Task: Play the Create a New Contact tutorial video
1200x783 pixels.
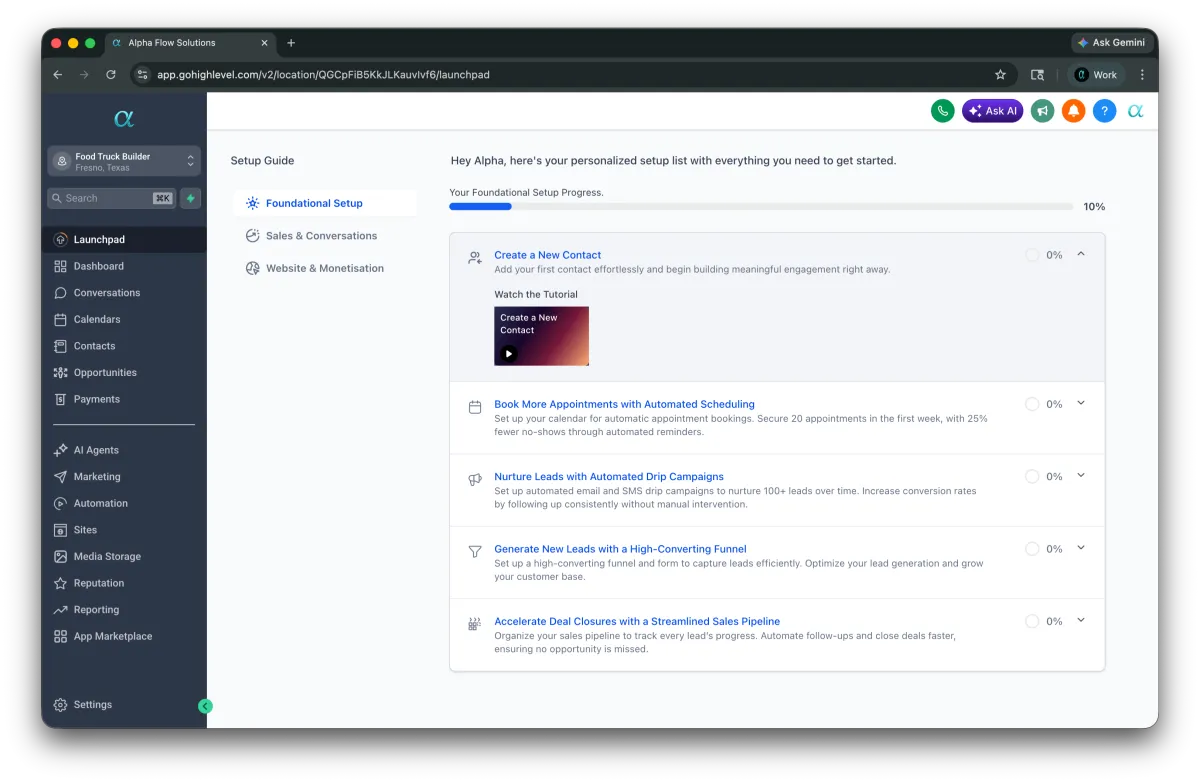Action: (509, 353)
